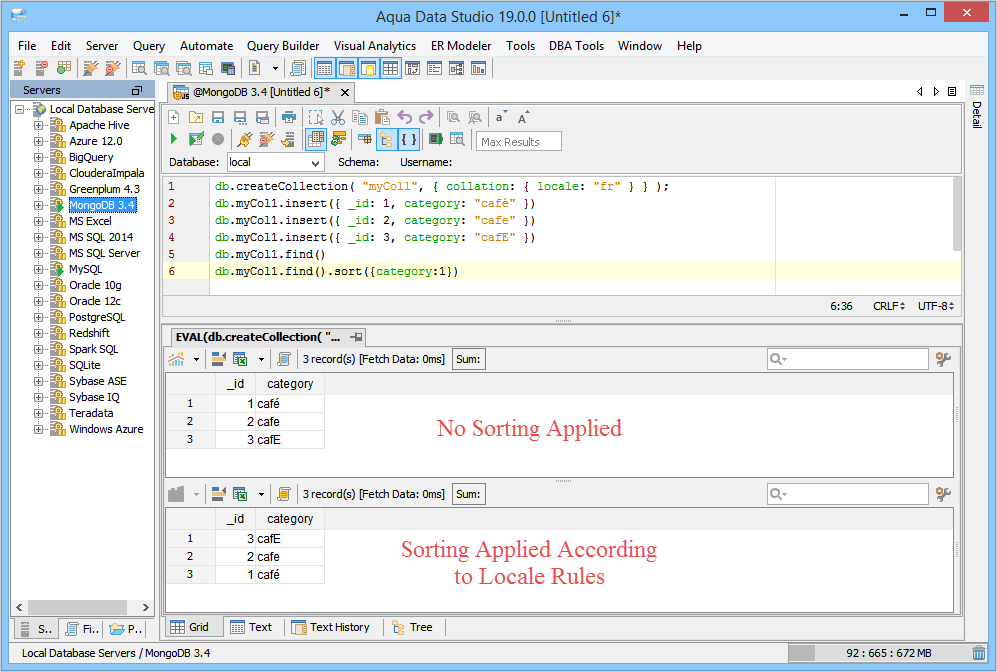Click the Print icon in editor toolbar

[289, 117]
